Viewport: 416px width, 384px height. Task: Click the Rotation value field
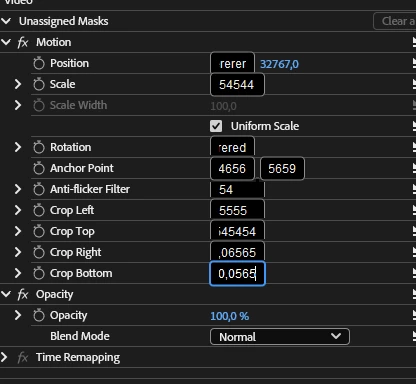(x=233, y=147)
